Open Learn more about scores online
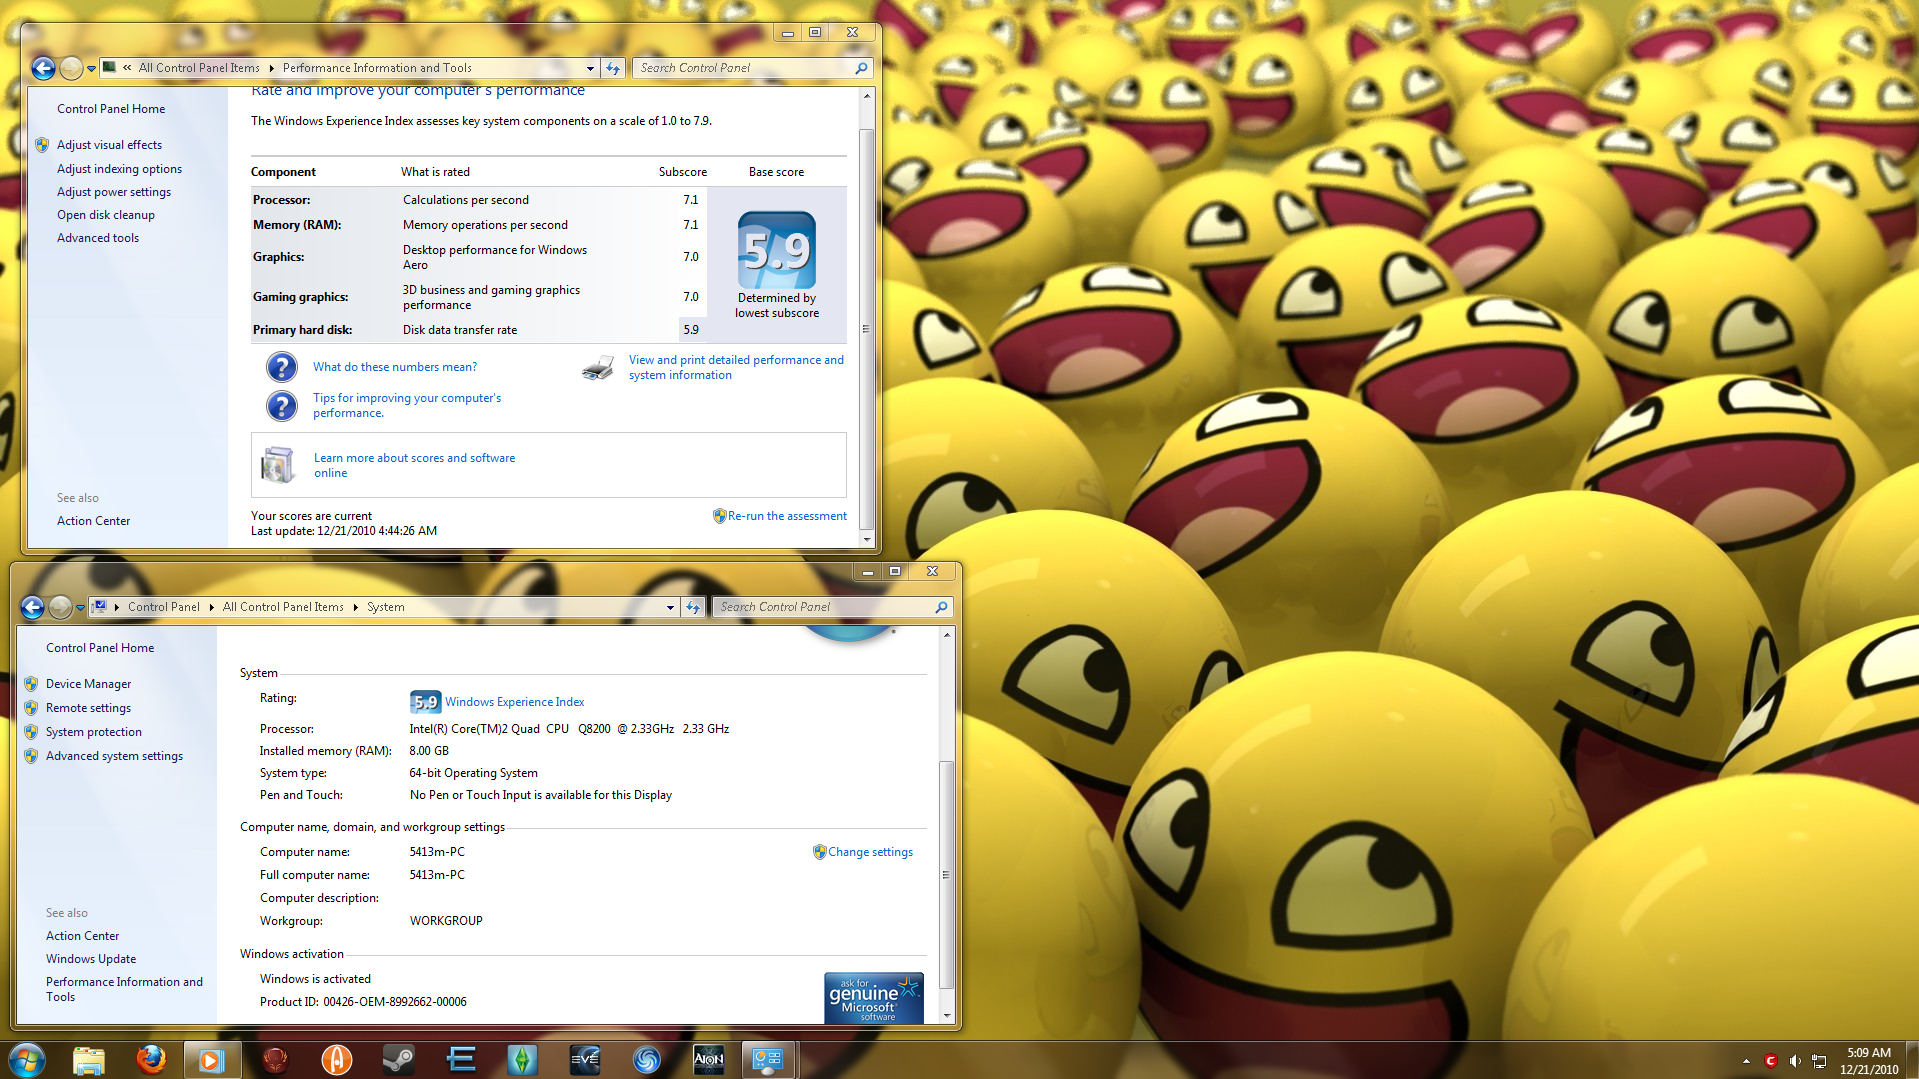This screenshot has width=1919, height=1079. point(414,465)
